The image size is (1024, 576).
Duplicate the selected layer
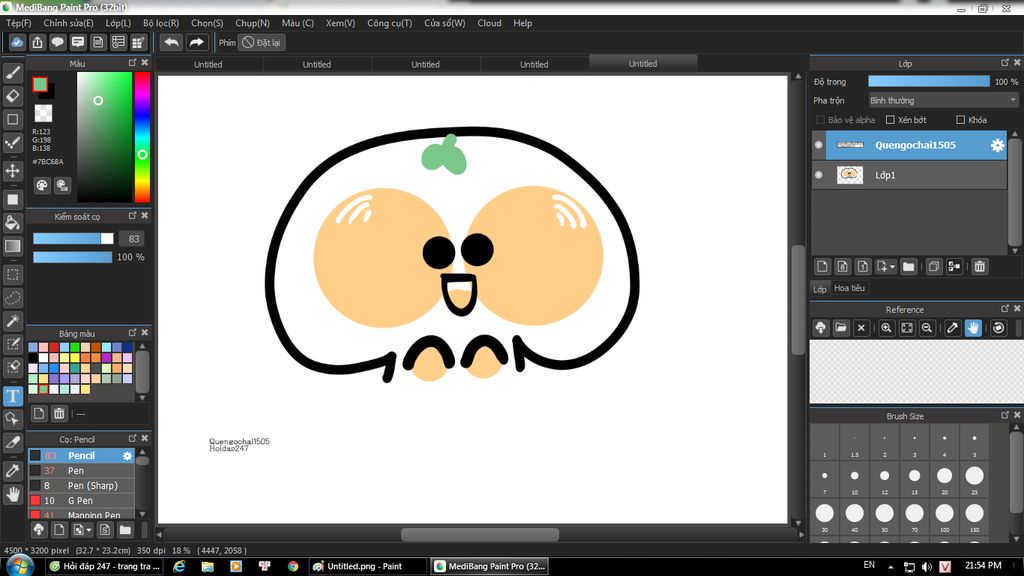pos(934,266)
